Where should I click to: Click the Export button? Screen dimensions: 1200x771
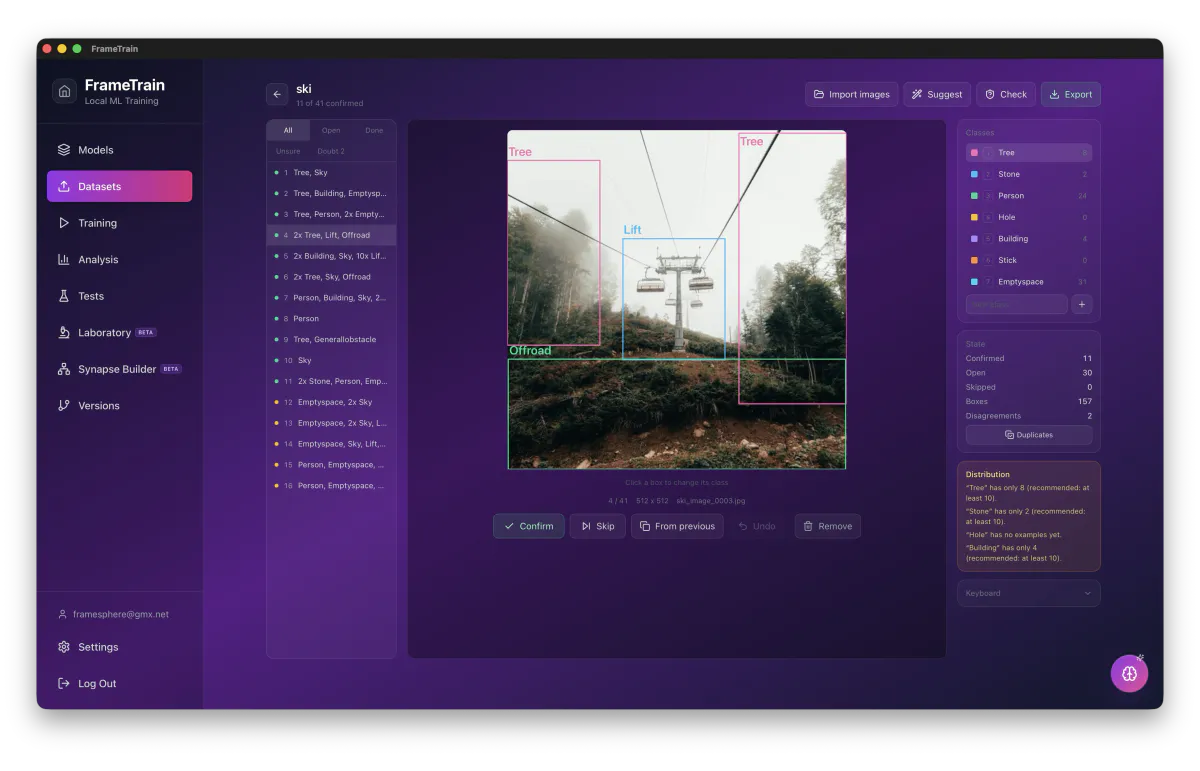1071,94
